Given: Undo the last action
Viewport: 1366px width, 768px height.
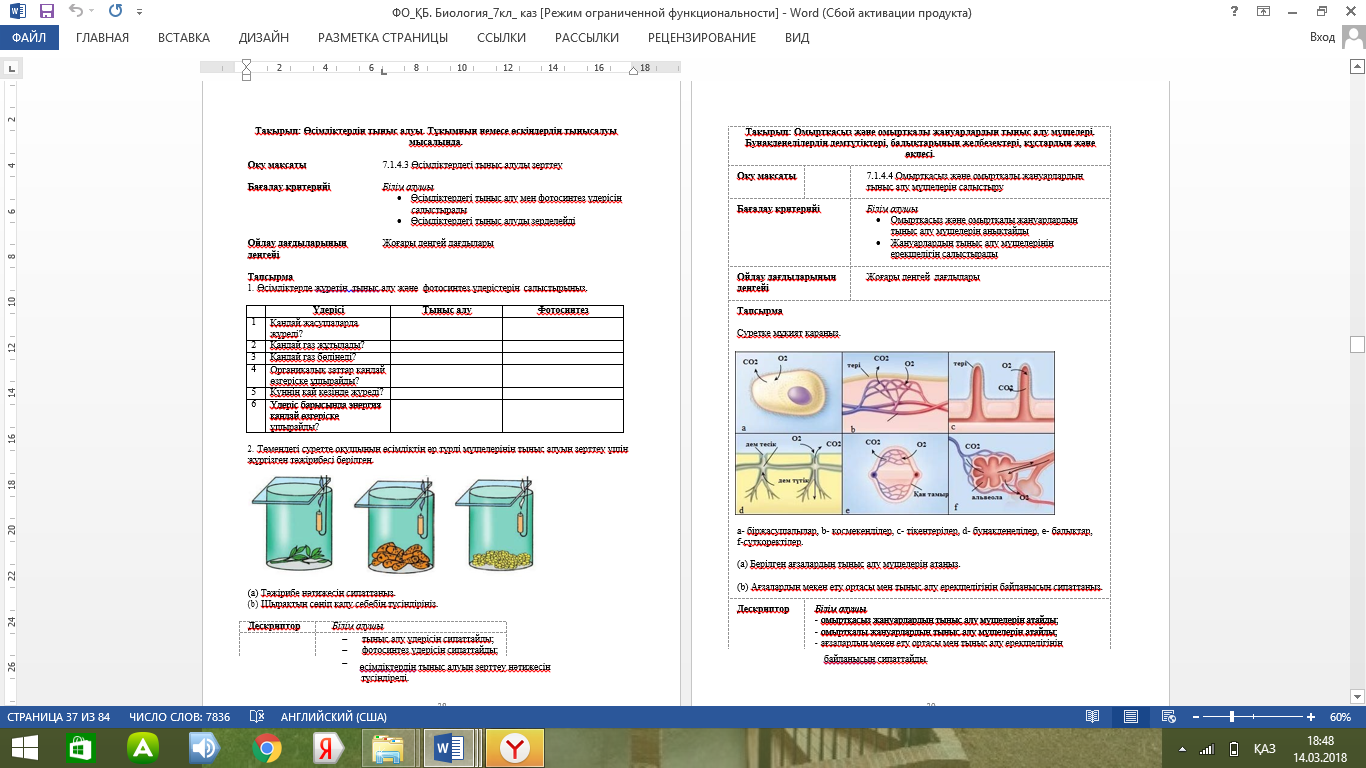Looking at the screenshot, I should pyautogui.click(x=77, y=13).
